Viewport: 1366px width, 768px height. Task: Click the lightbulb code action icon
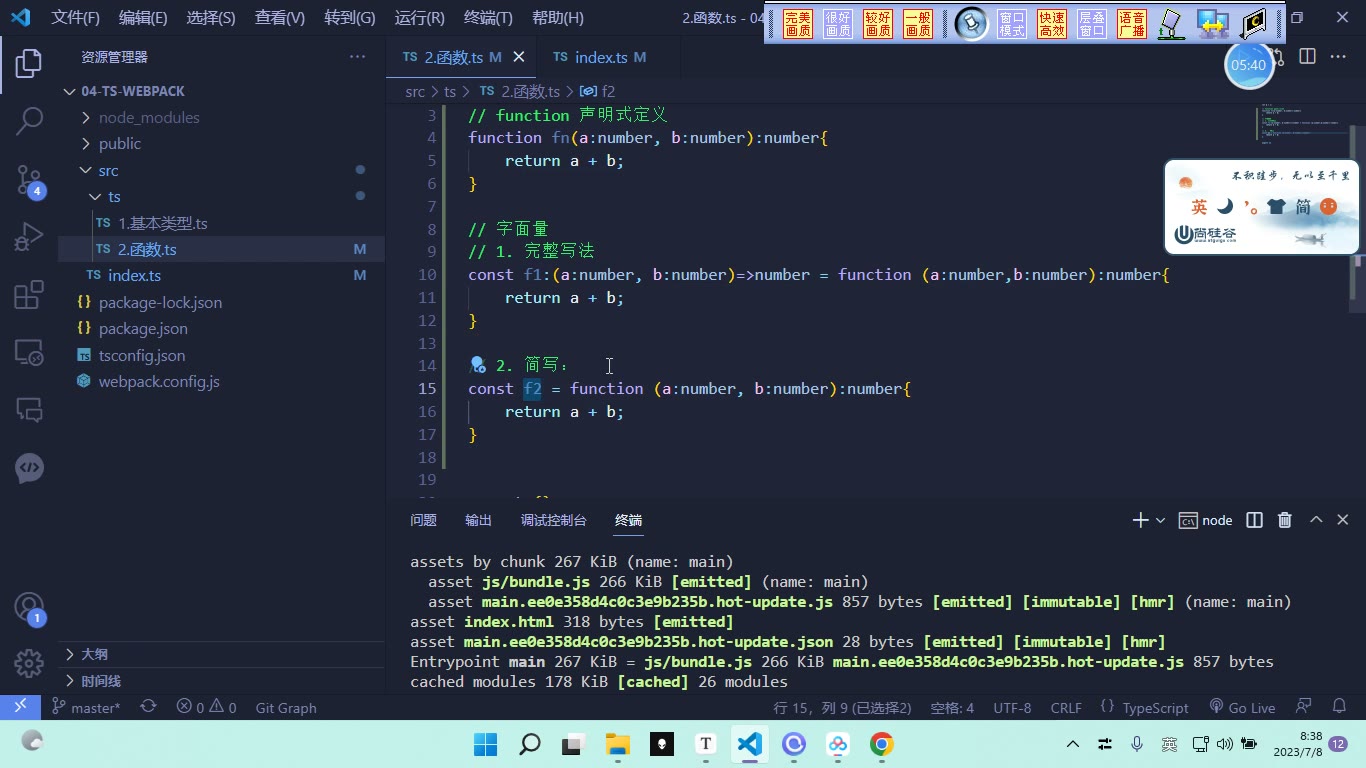478,365
